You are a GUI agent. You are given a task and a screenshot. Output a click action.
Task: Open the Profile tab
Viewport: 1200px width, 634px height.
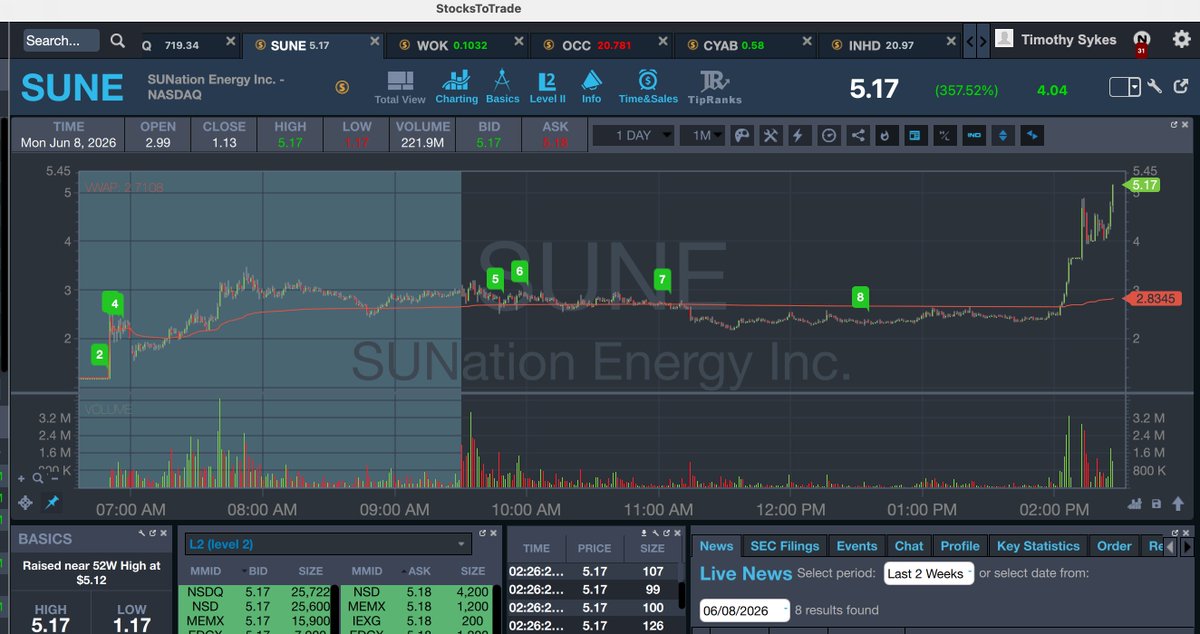tap(960, 546)
